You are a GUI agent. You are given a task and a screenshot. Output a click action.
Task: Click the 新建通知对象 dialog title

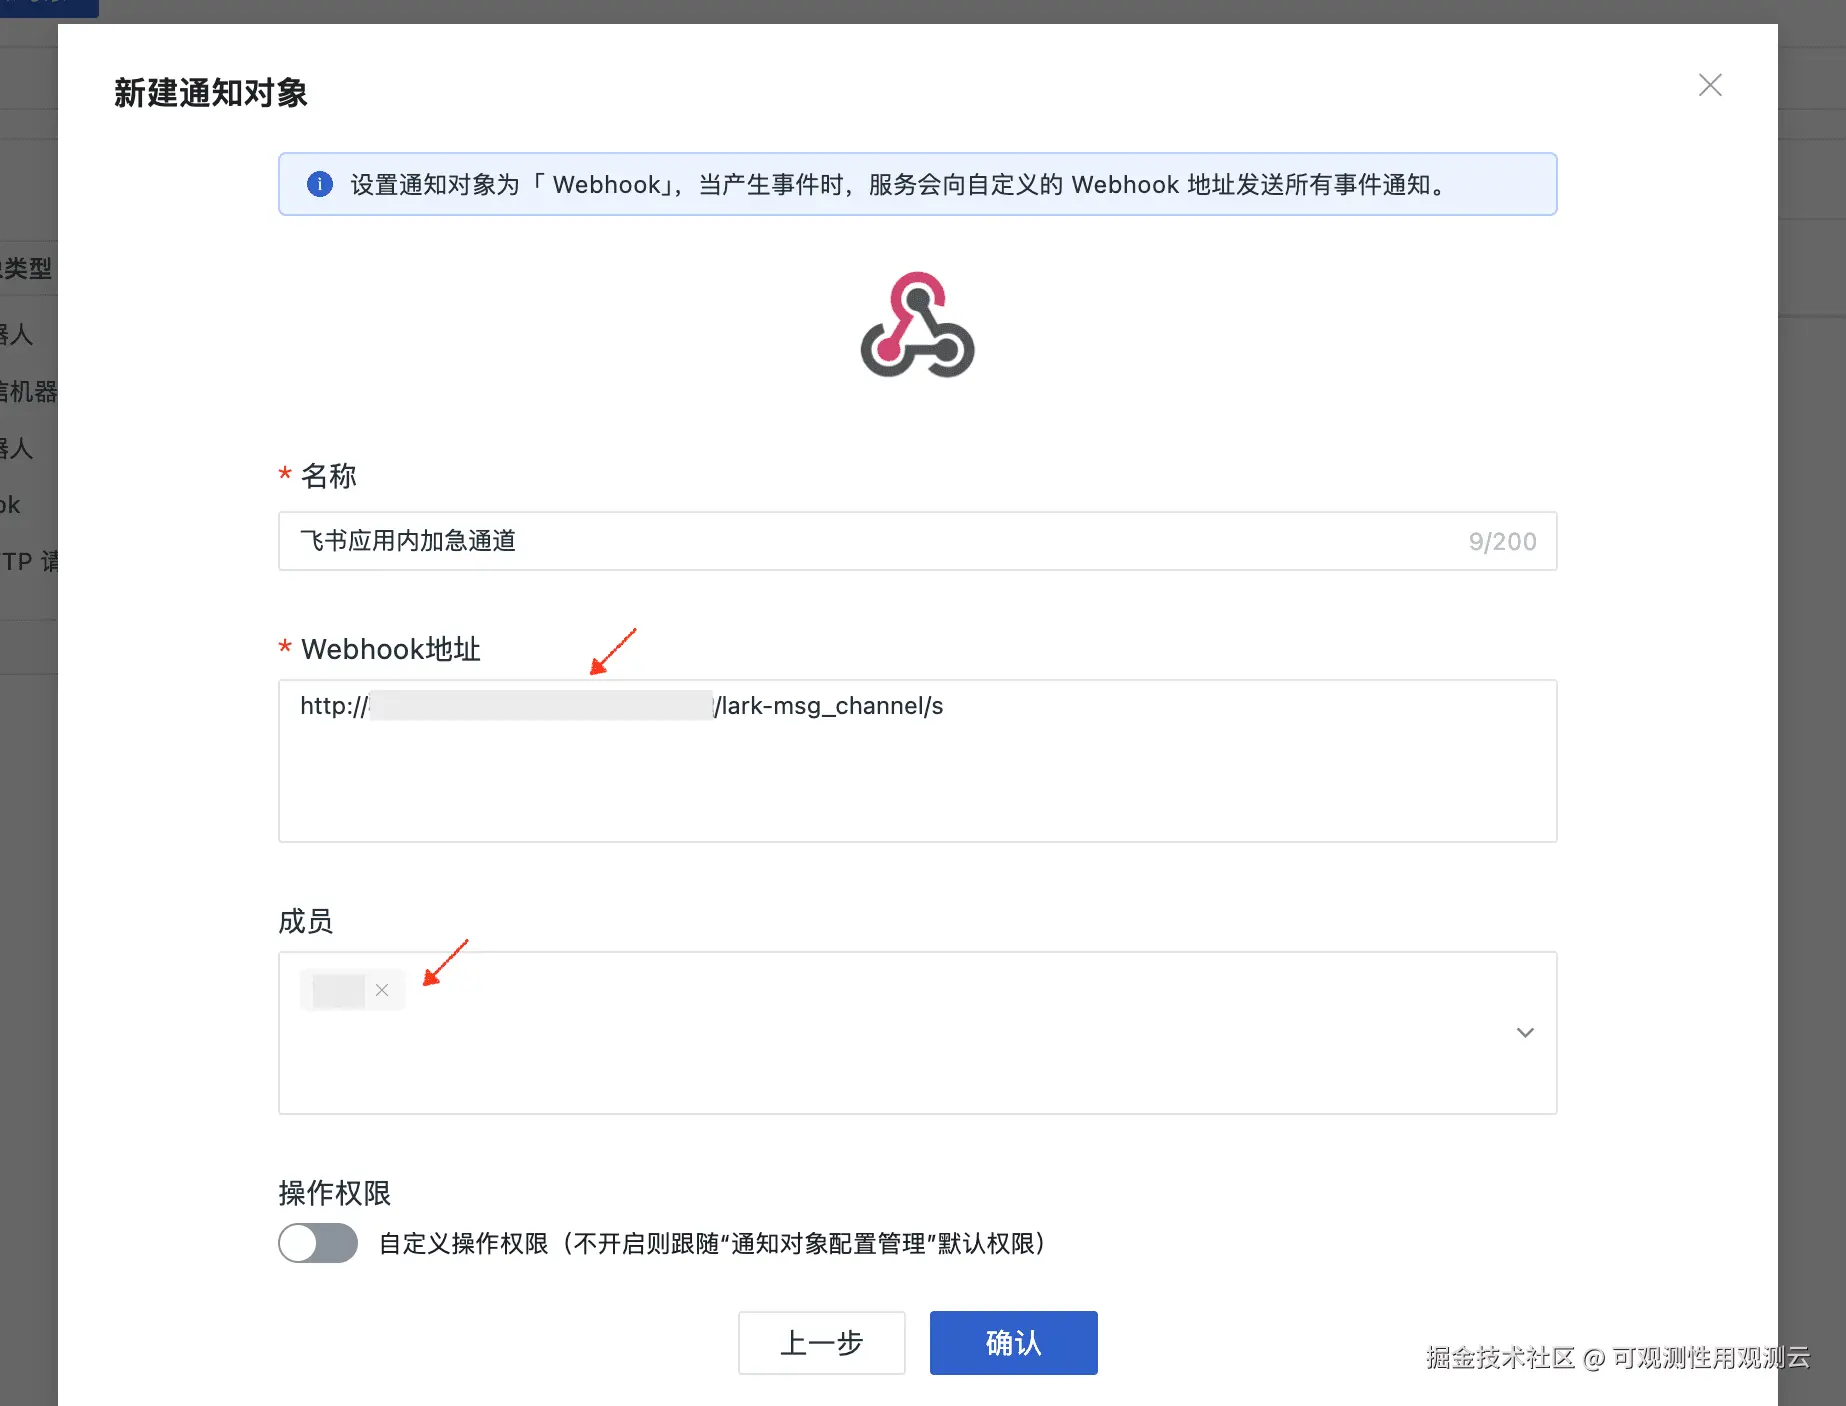(x=210, y=92)
